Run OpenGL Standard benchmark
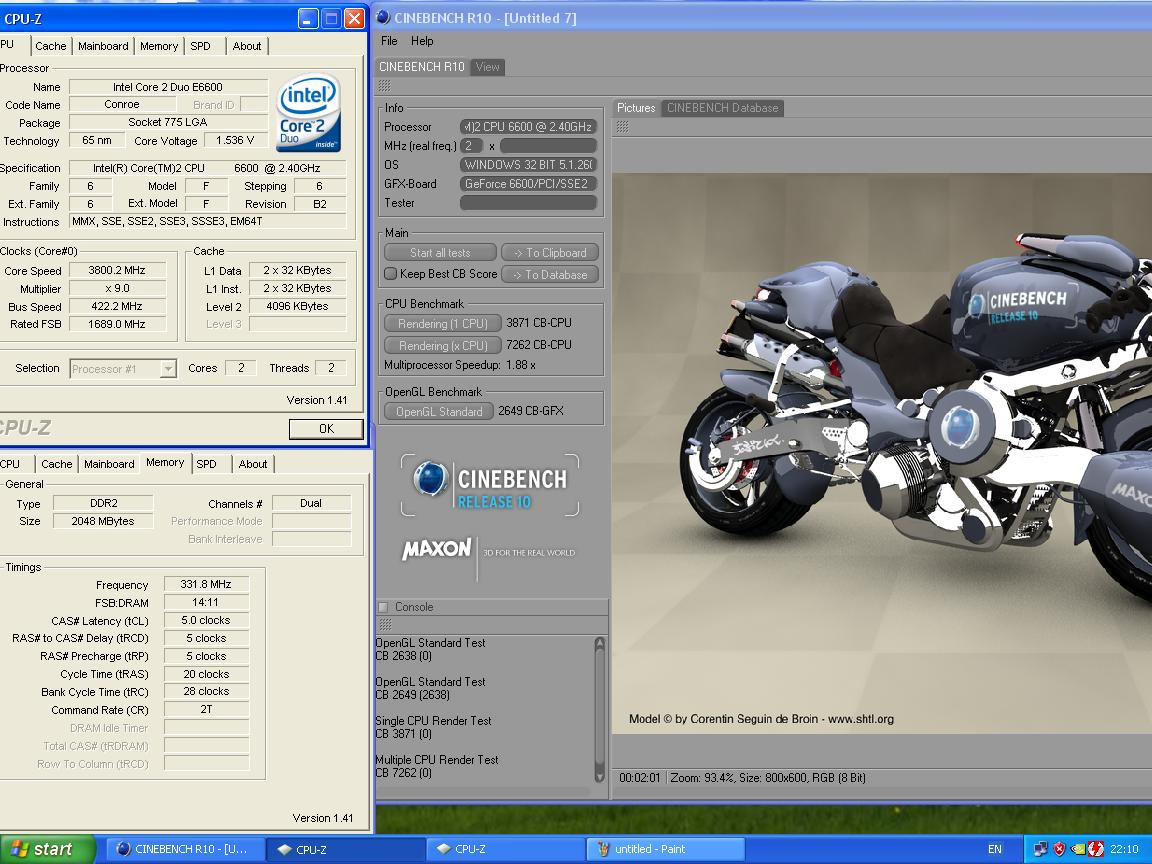The height and width of the screenshot is (864, 1152). pos(439,411)
